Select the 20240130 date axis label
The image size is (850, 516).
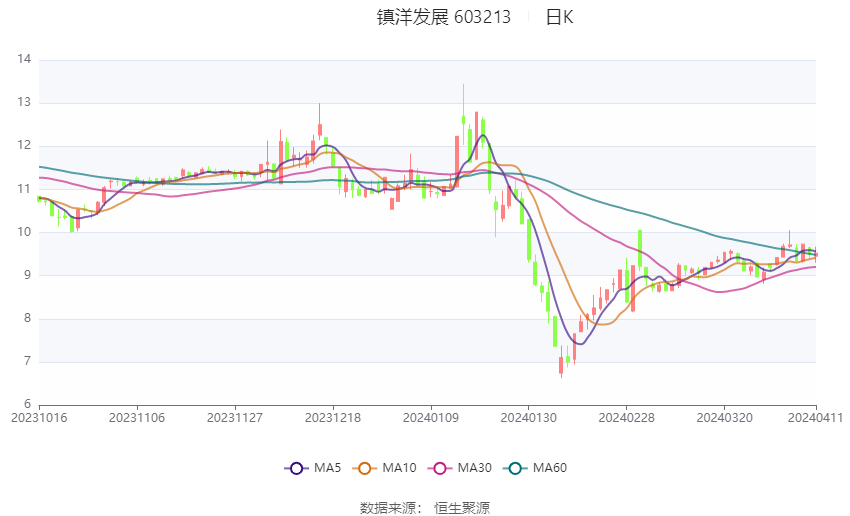(x=529, y=418)
